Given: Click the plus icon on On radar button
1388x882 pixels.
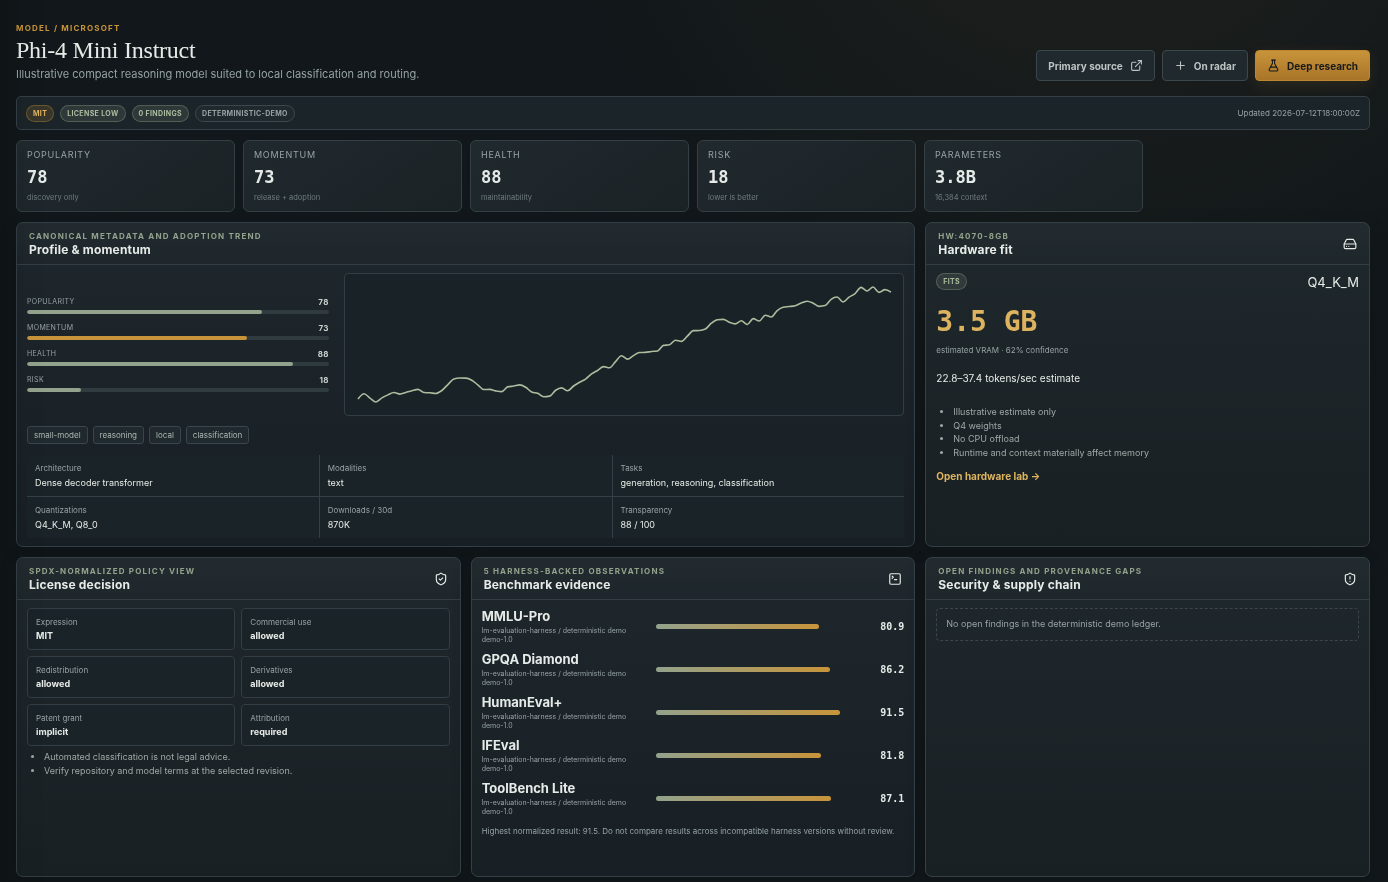Looking at the screenshot, I should pyautogui.click(x=1180, y=66).
